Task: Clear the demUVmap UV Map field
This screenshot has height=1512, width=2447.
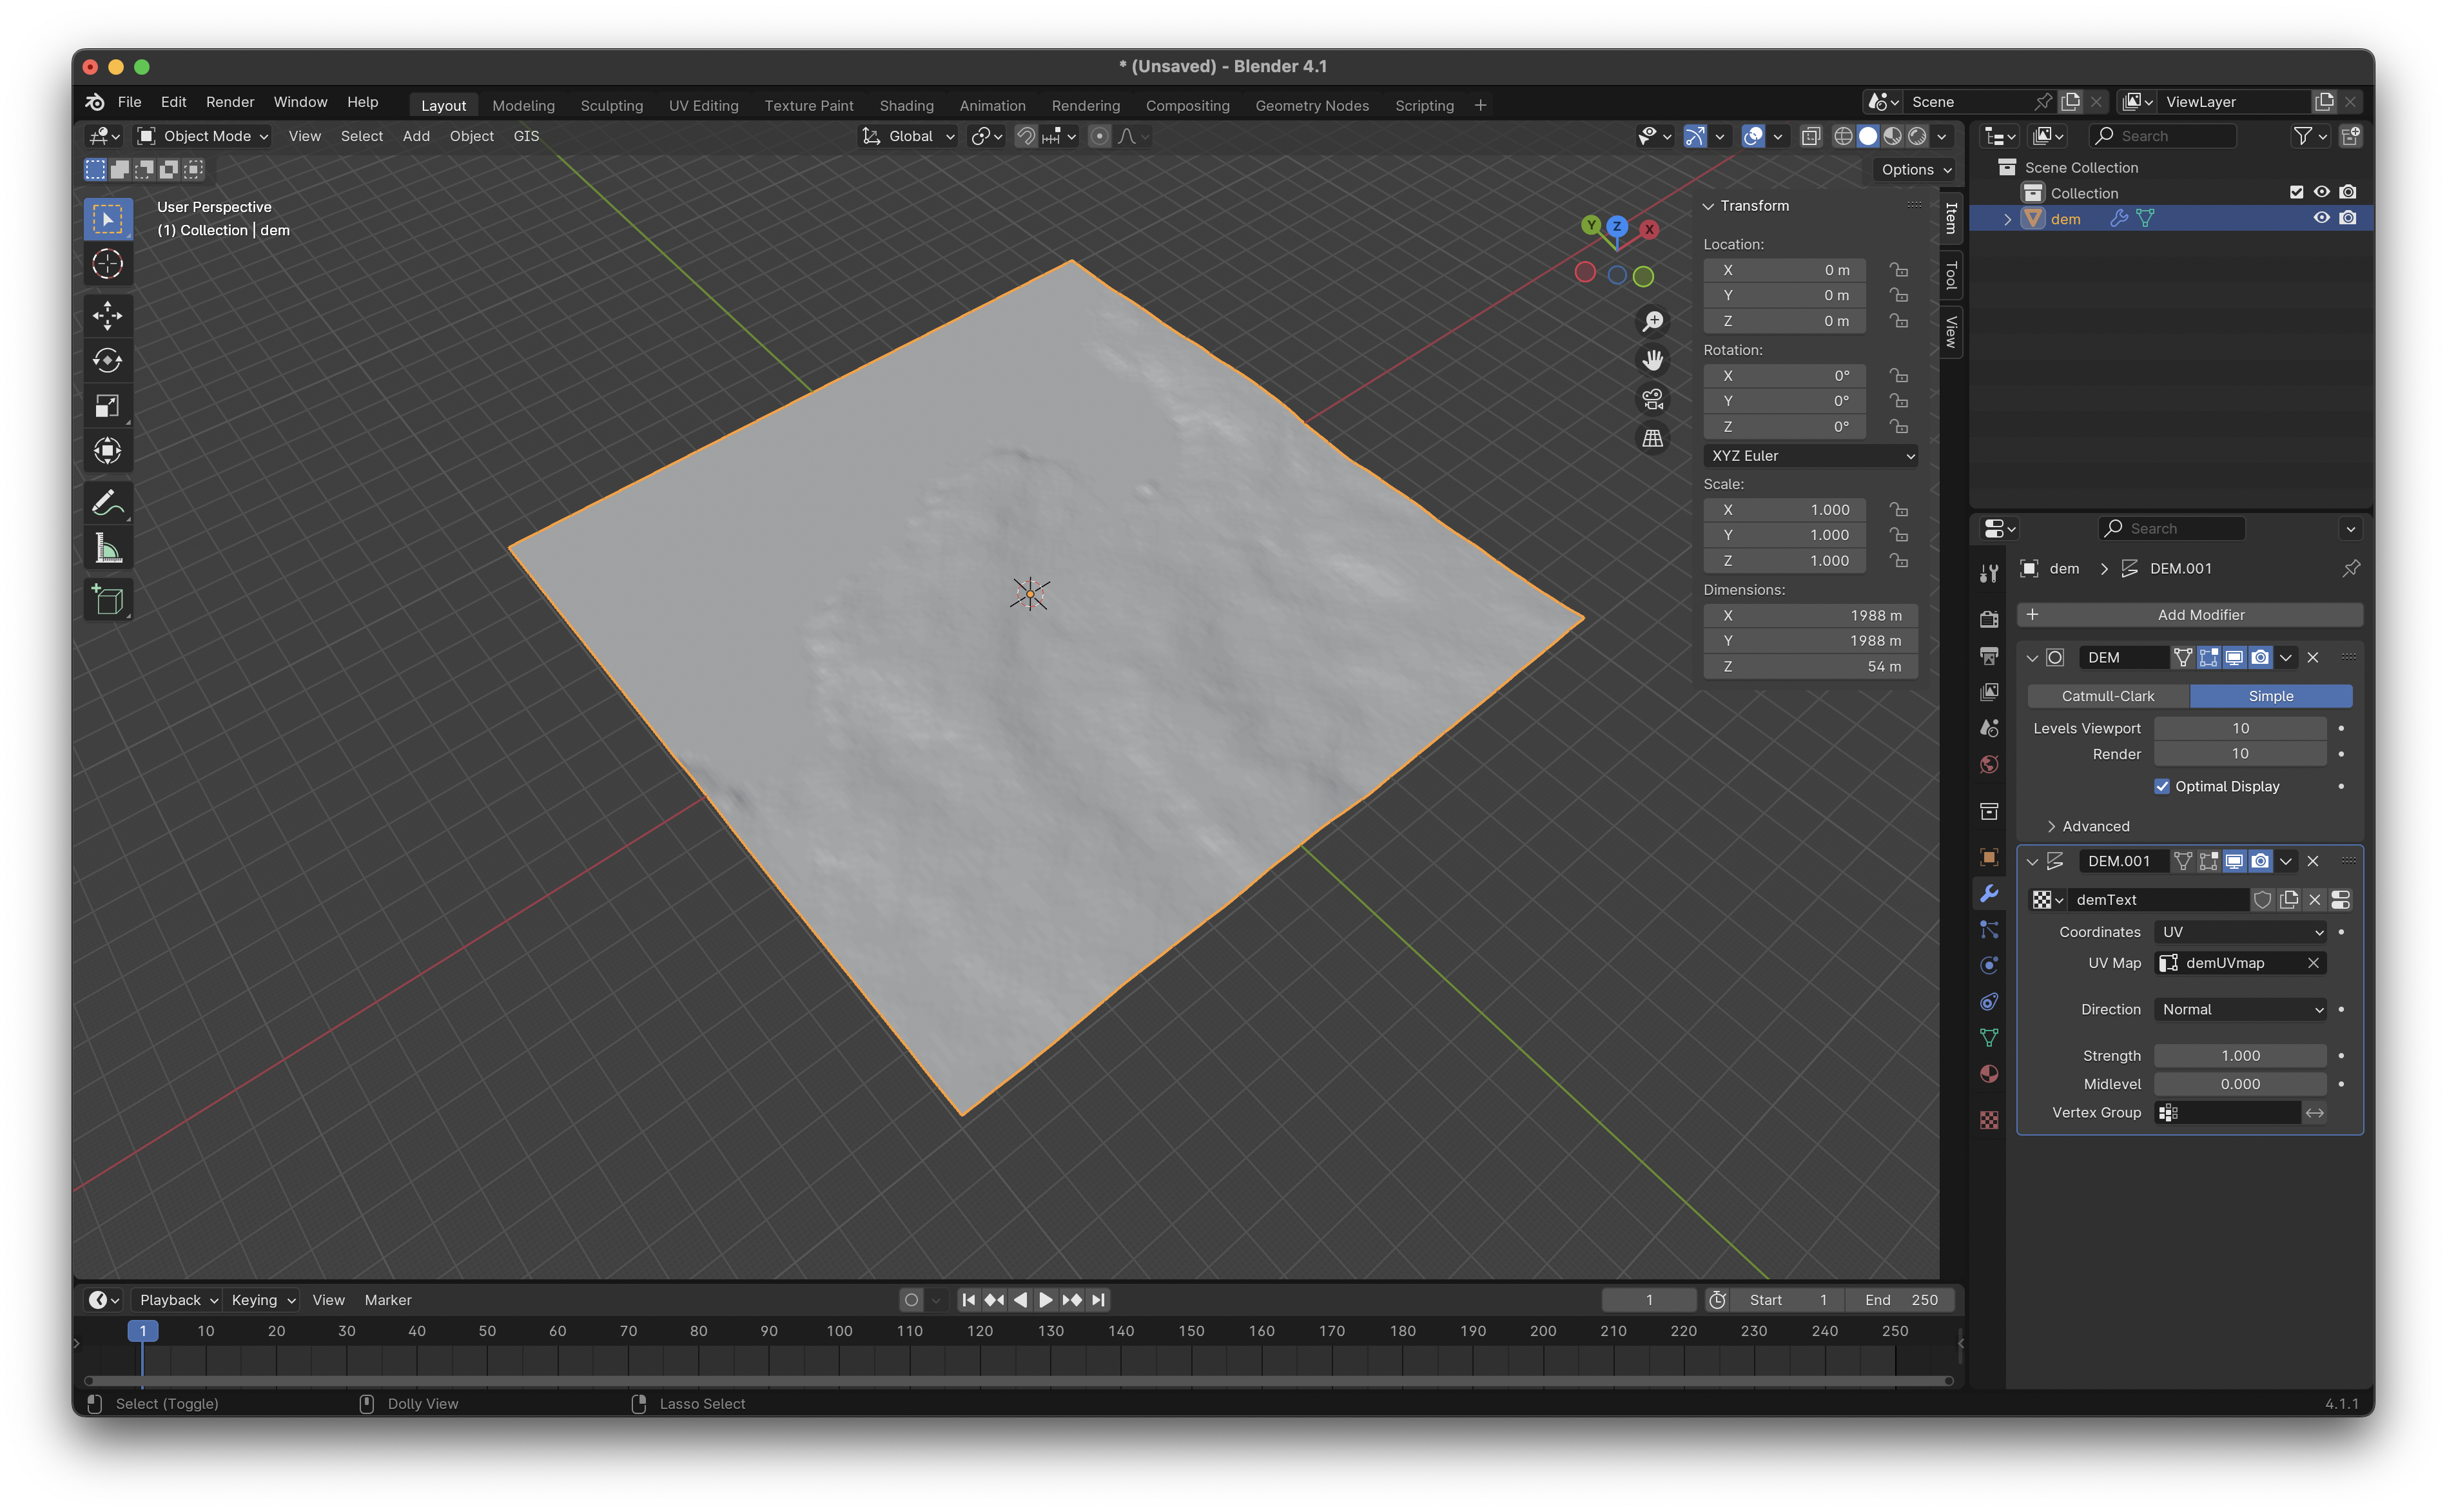Action: coord(2313,963)
